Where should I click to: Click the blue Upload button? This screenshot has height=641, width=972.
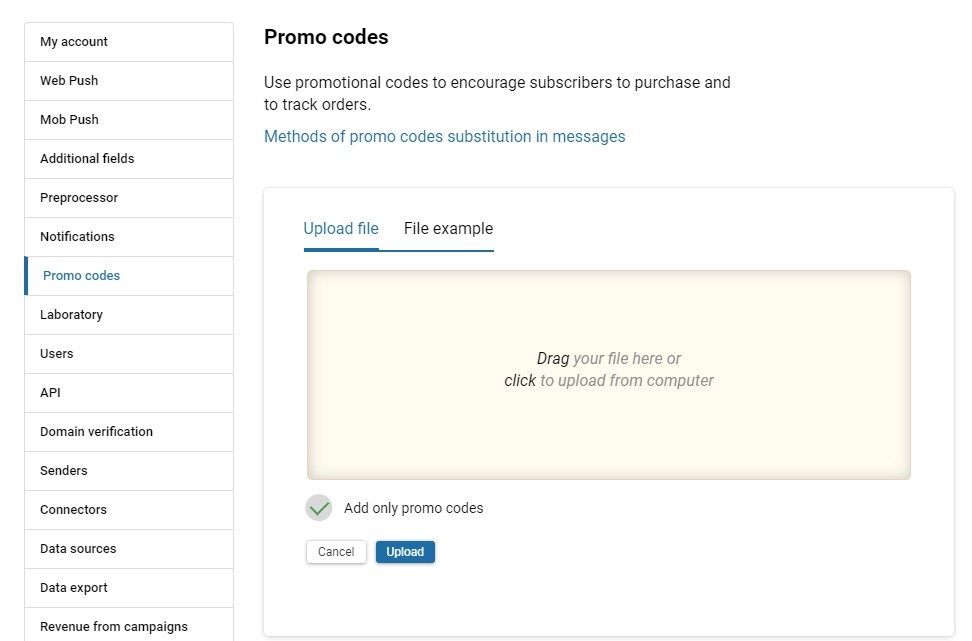pos(405,552)
